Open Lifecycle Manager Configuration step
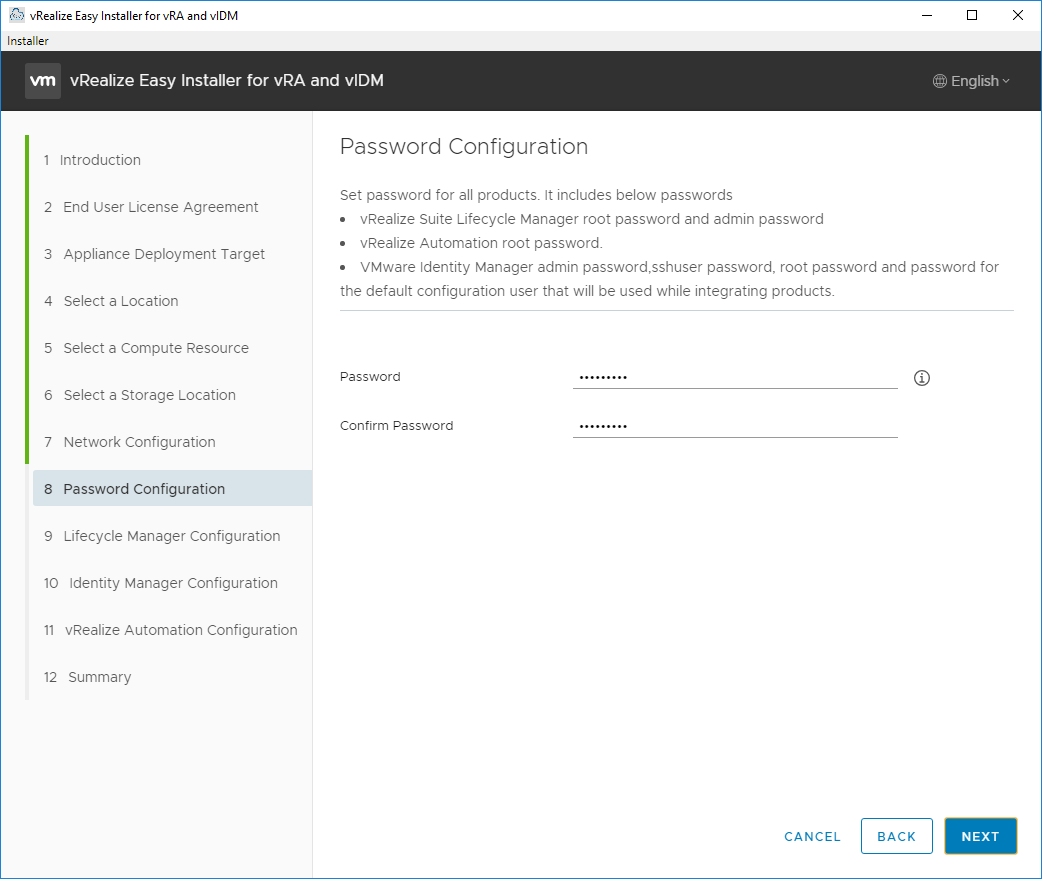The image size is (1042, 879). tap(162, 536)
